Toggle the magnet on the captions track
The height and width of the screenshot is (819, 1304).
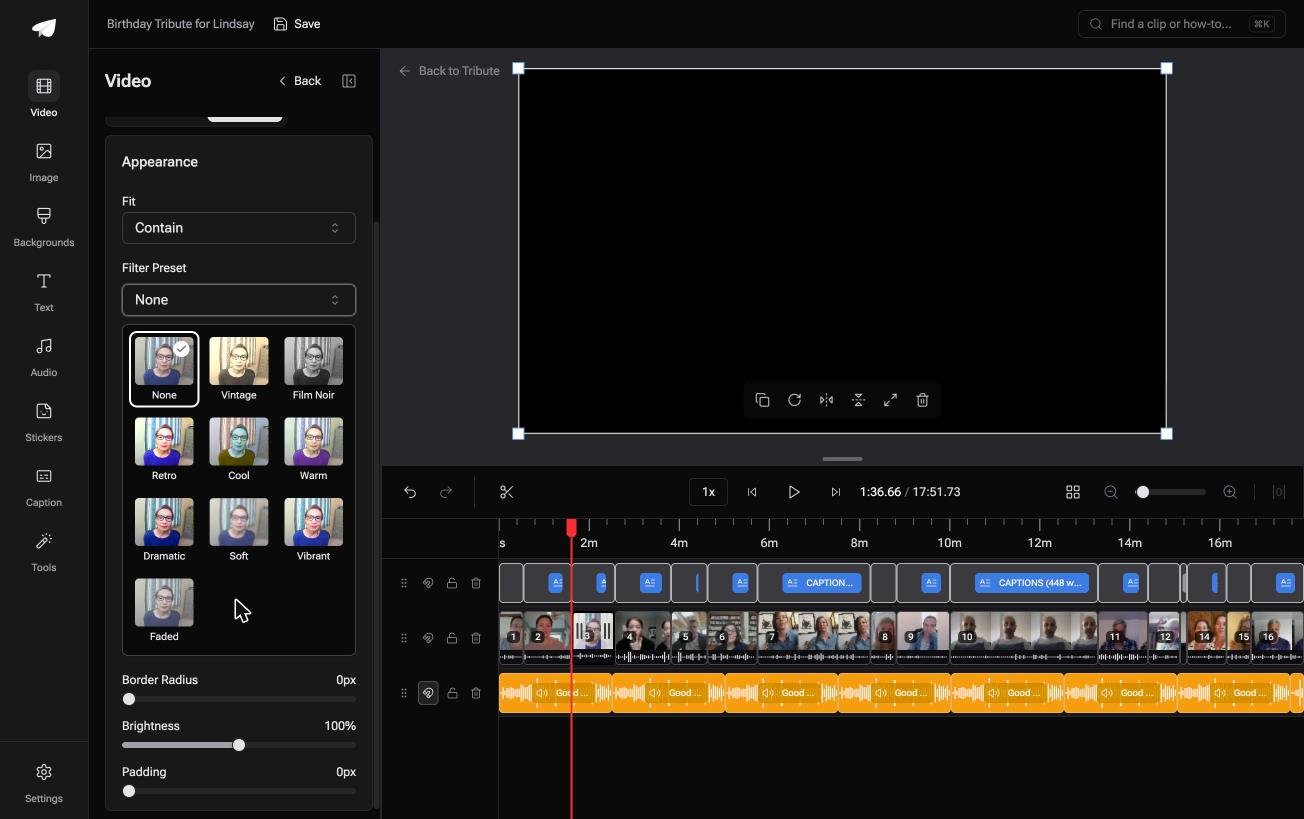tap(428, 583)
